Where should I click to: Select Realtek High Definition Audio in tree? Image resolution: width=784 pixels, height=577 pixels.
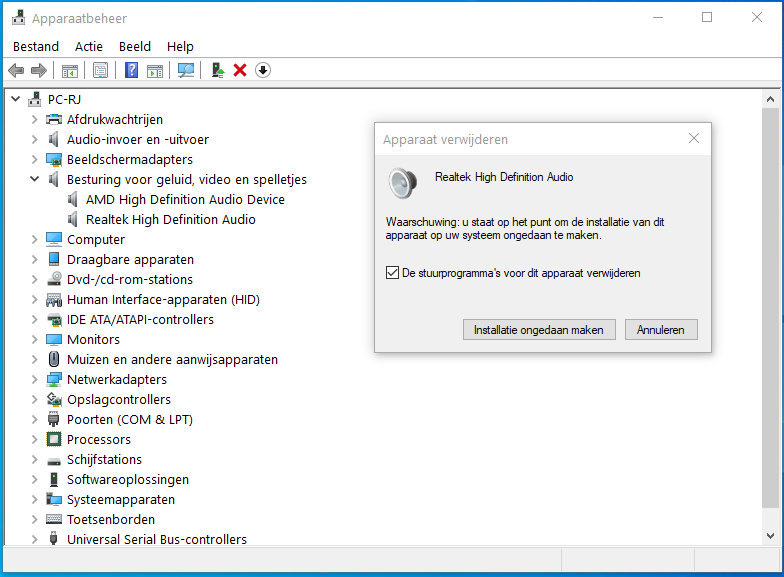[x=170, y=220]
